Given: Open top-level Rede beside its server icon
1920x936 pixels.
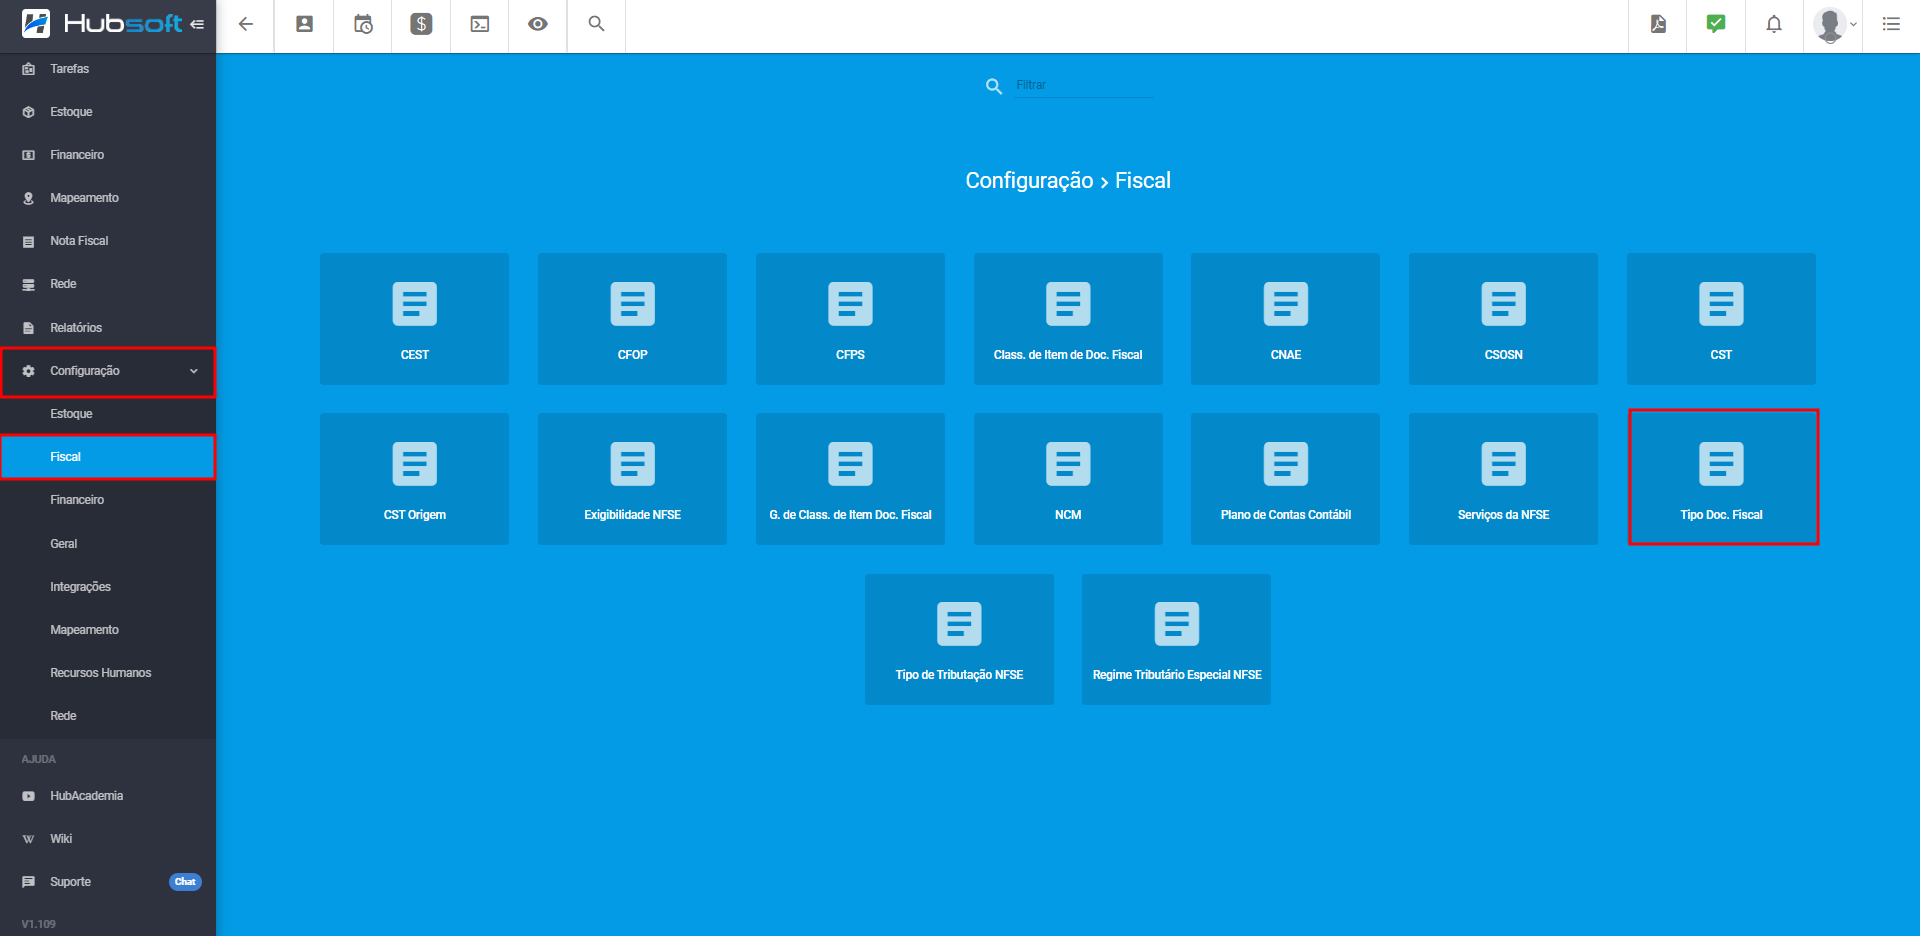Looking at the screenshot, I should pyautogui.click(x=108, y=284).
